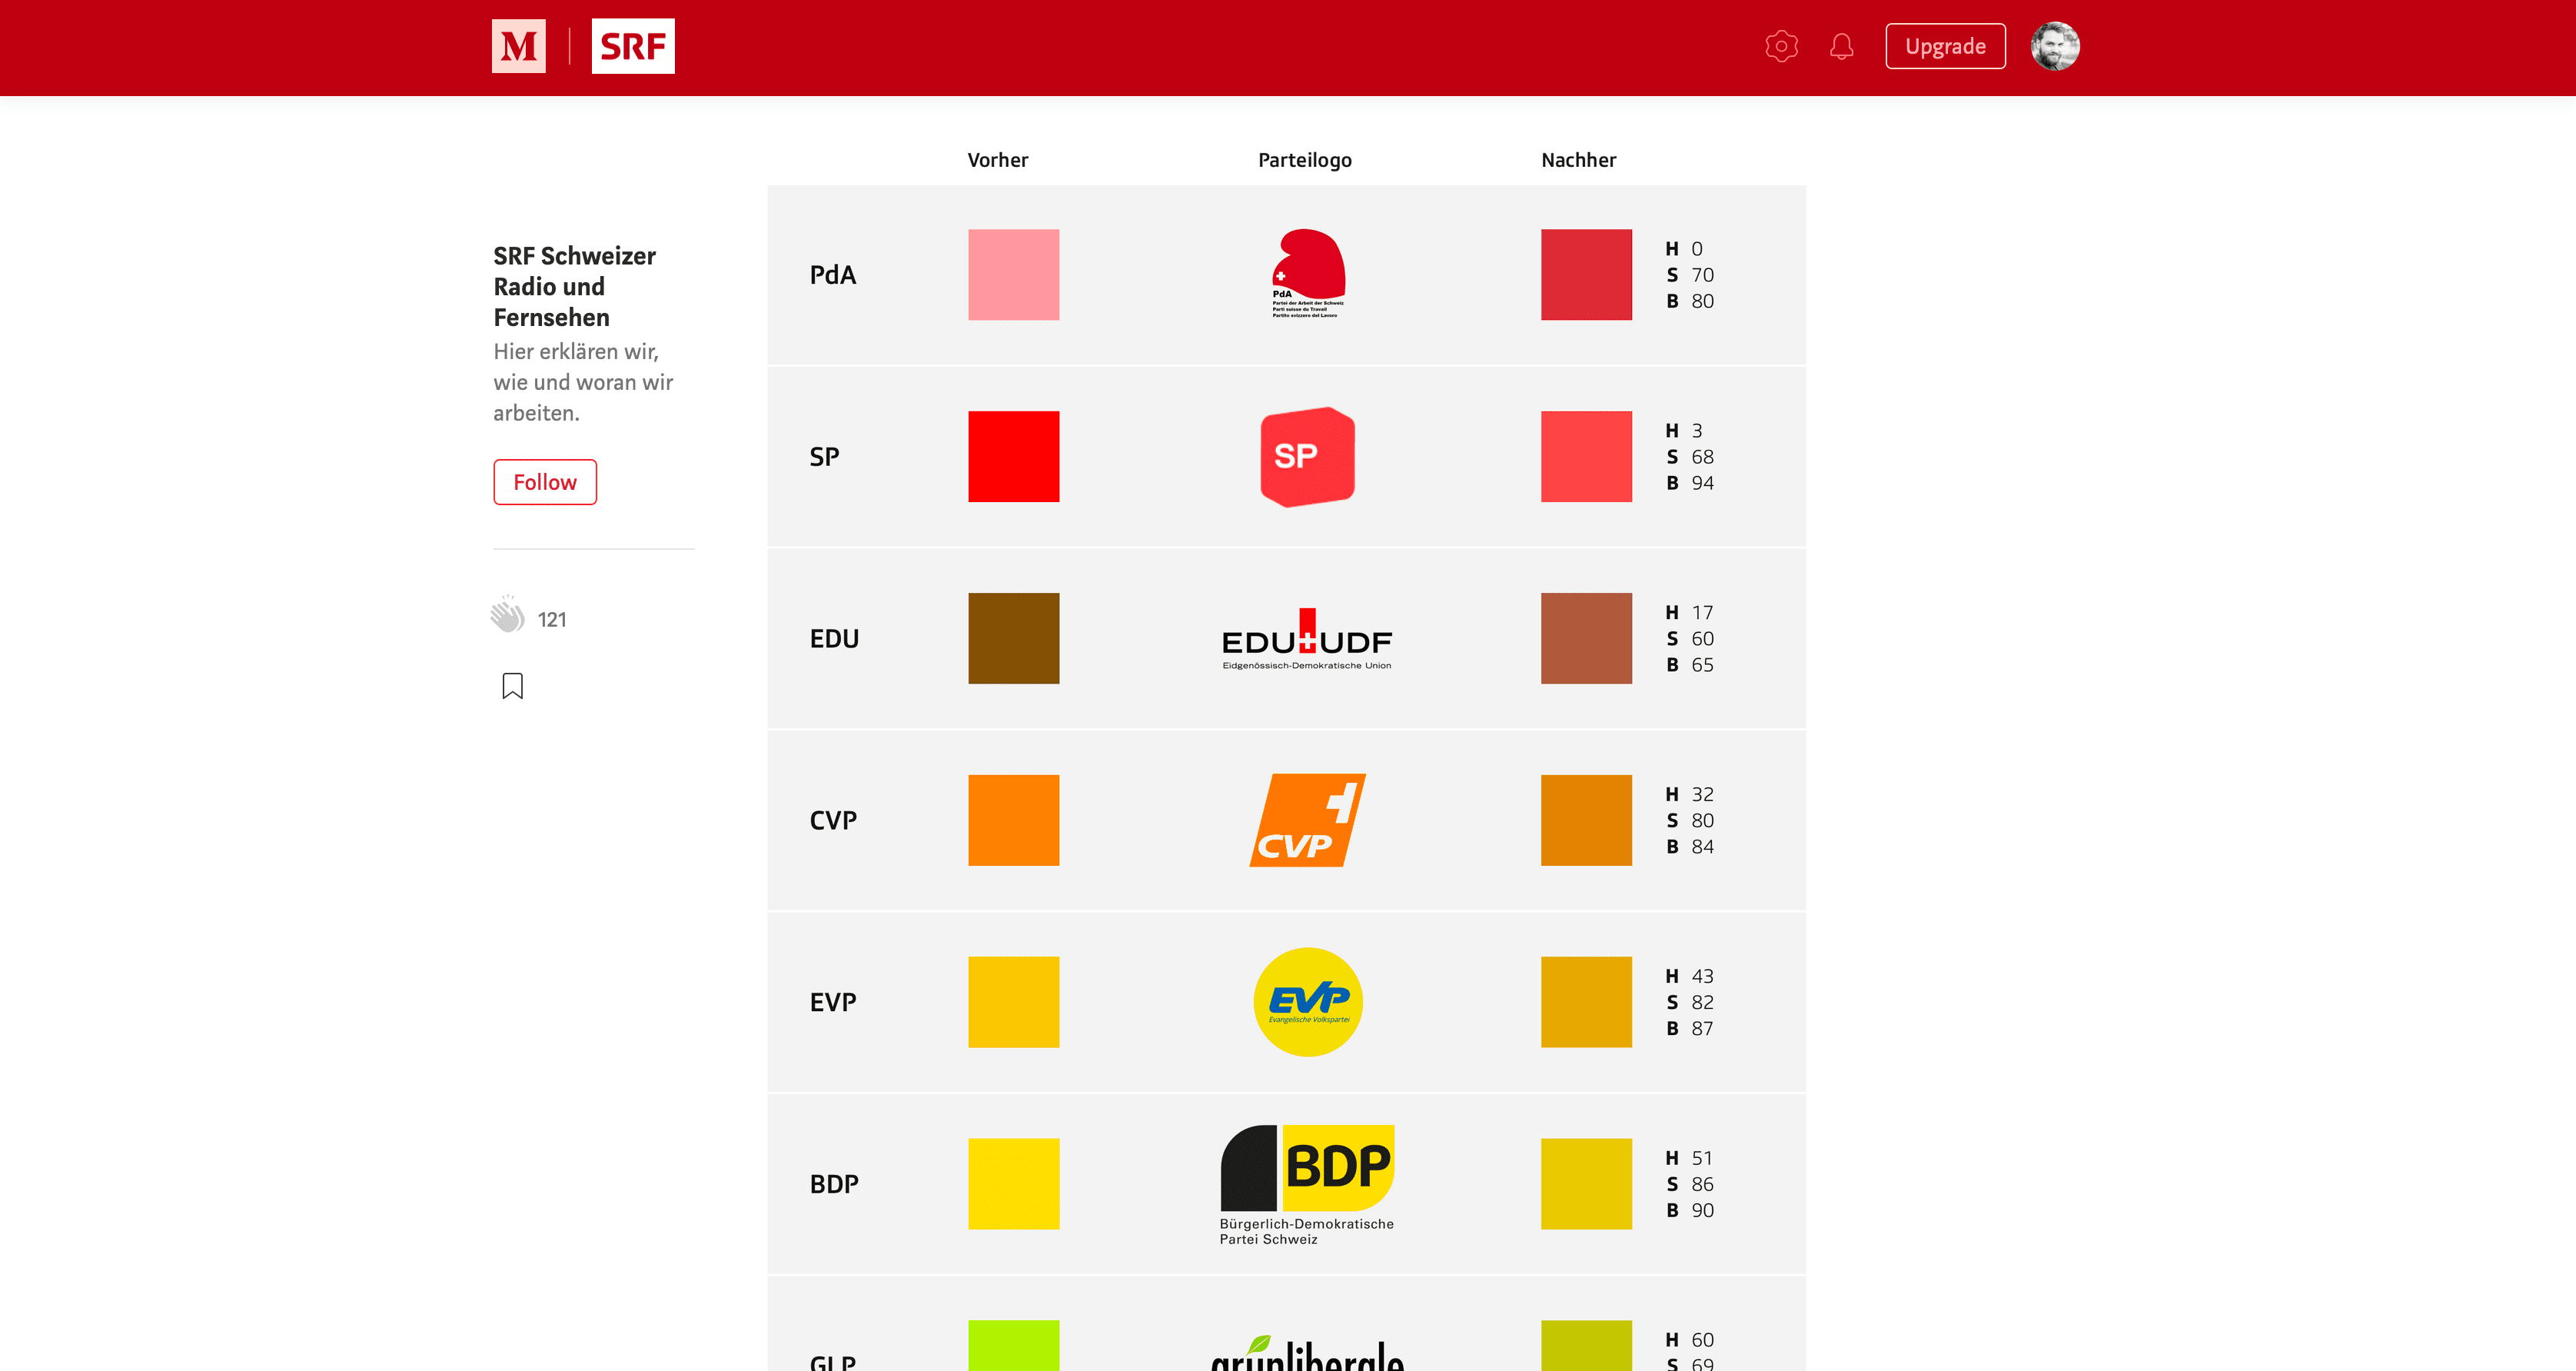Screen dimensions: 2576x1371
Task: Select the BDP Nachher swatch
Action: click(1586, 1184)
